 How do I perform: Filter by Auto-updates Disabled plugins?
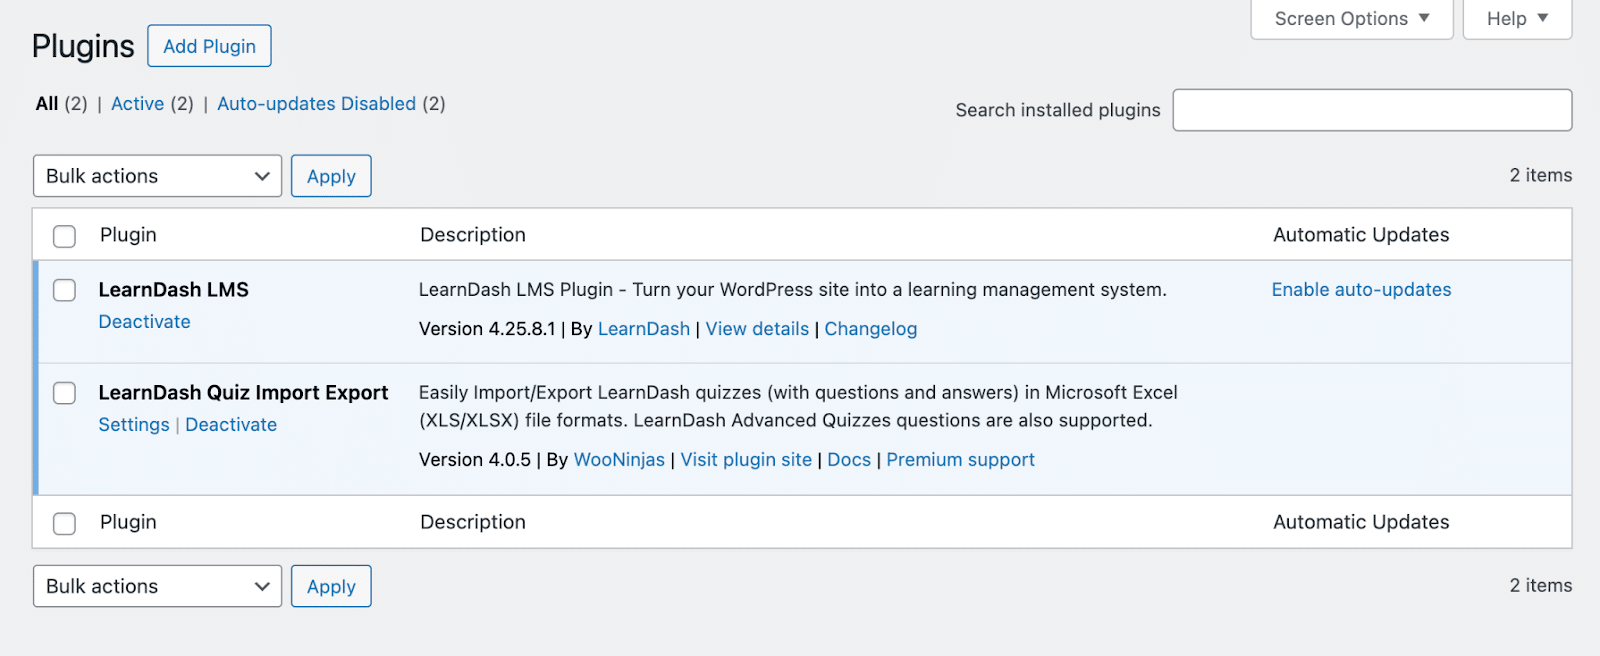316,104
